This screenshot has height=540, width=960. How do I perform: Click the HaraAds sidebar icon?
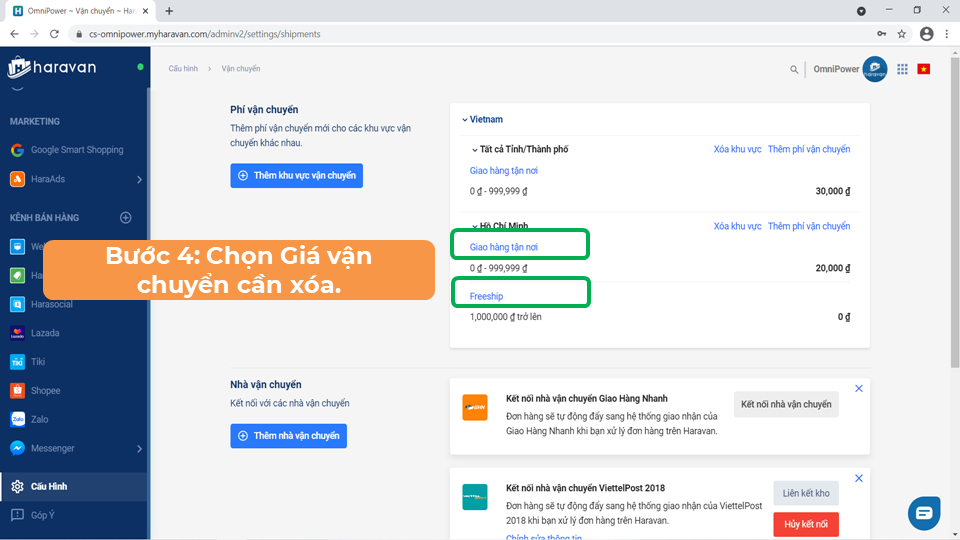click(x=18, y=179)
